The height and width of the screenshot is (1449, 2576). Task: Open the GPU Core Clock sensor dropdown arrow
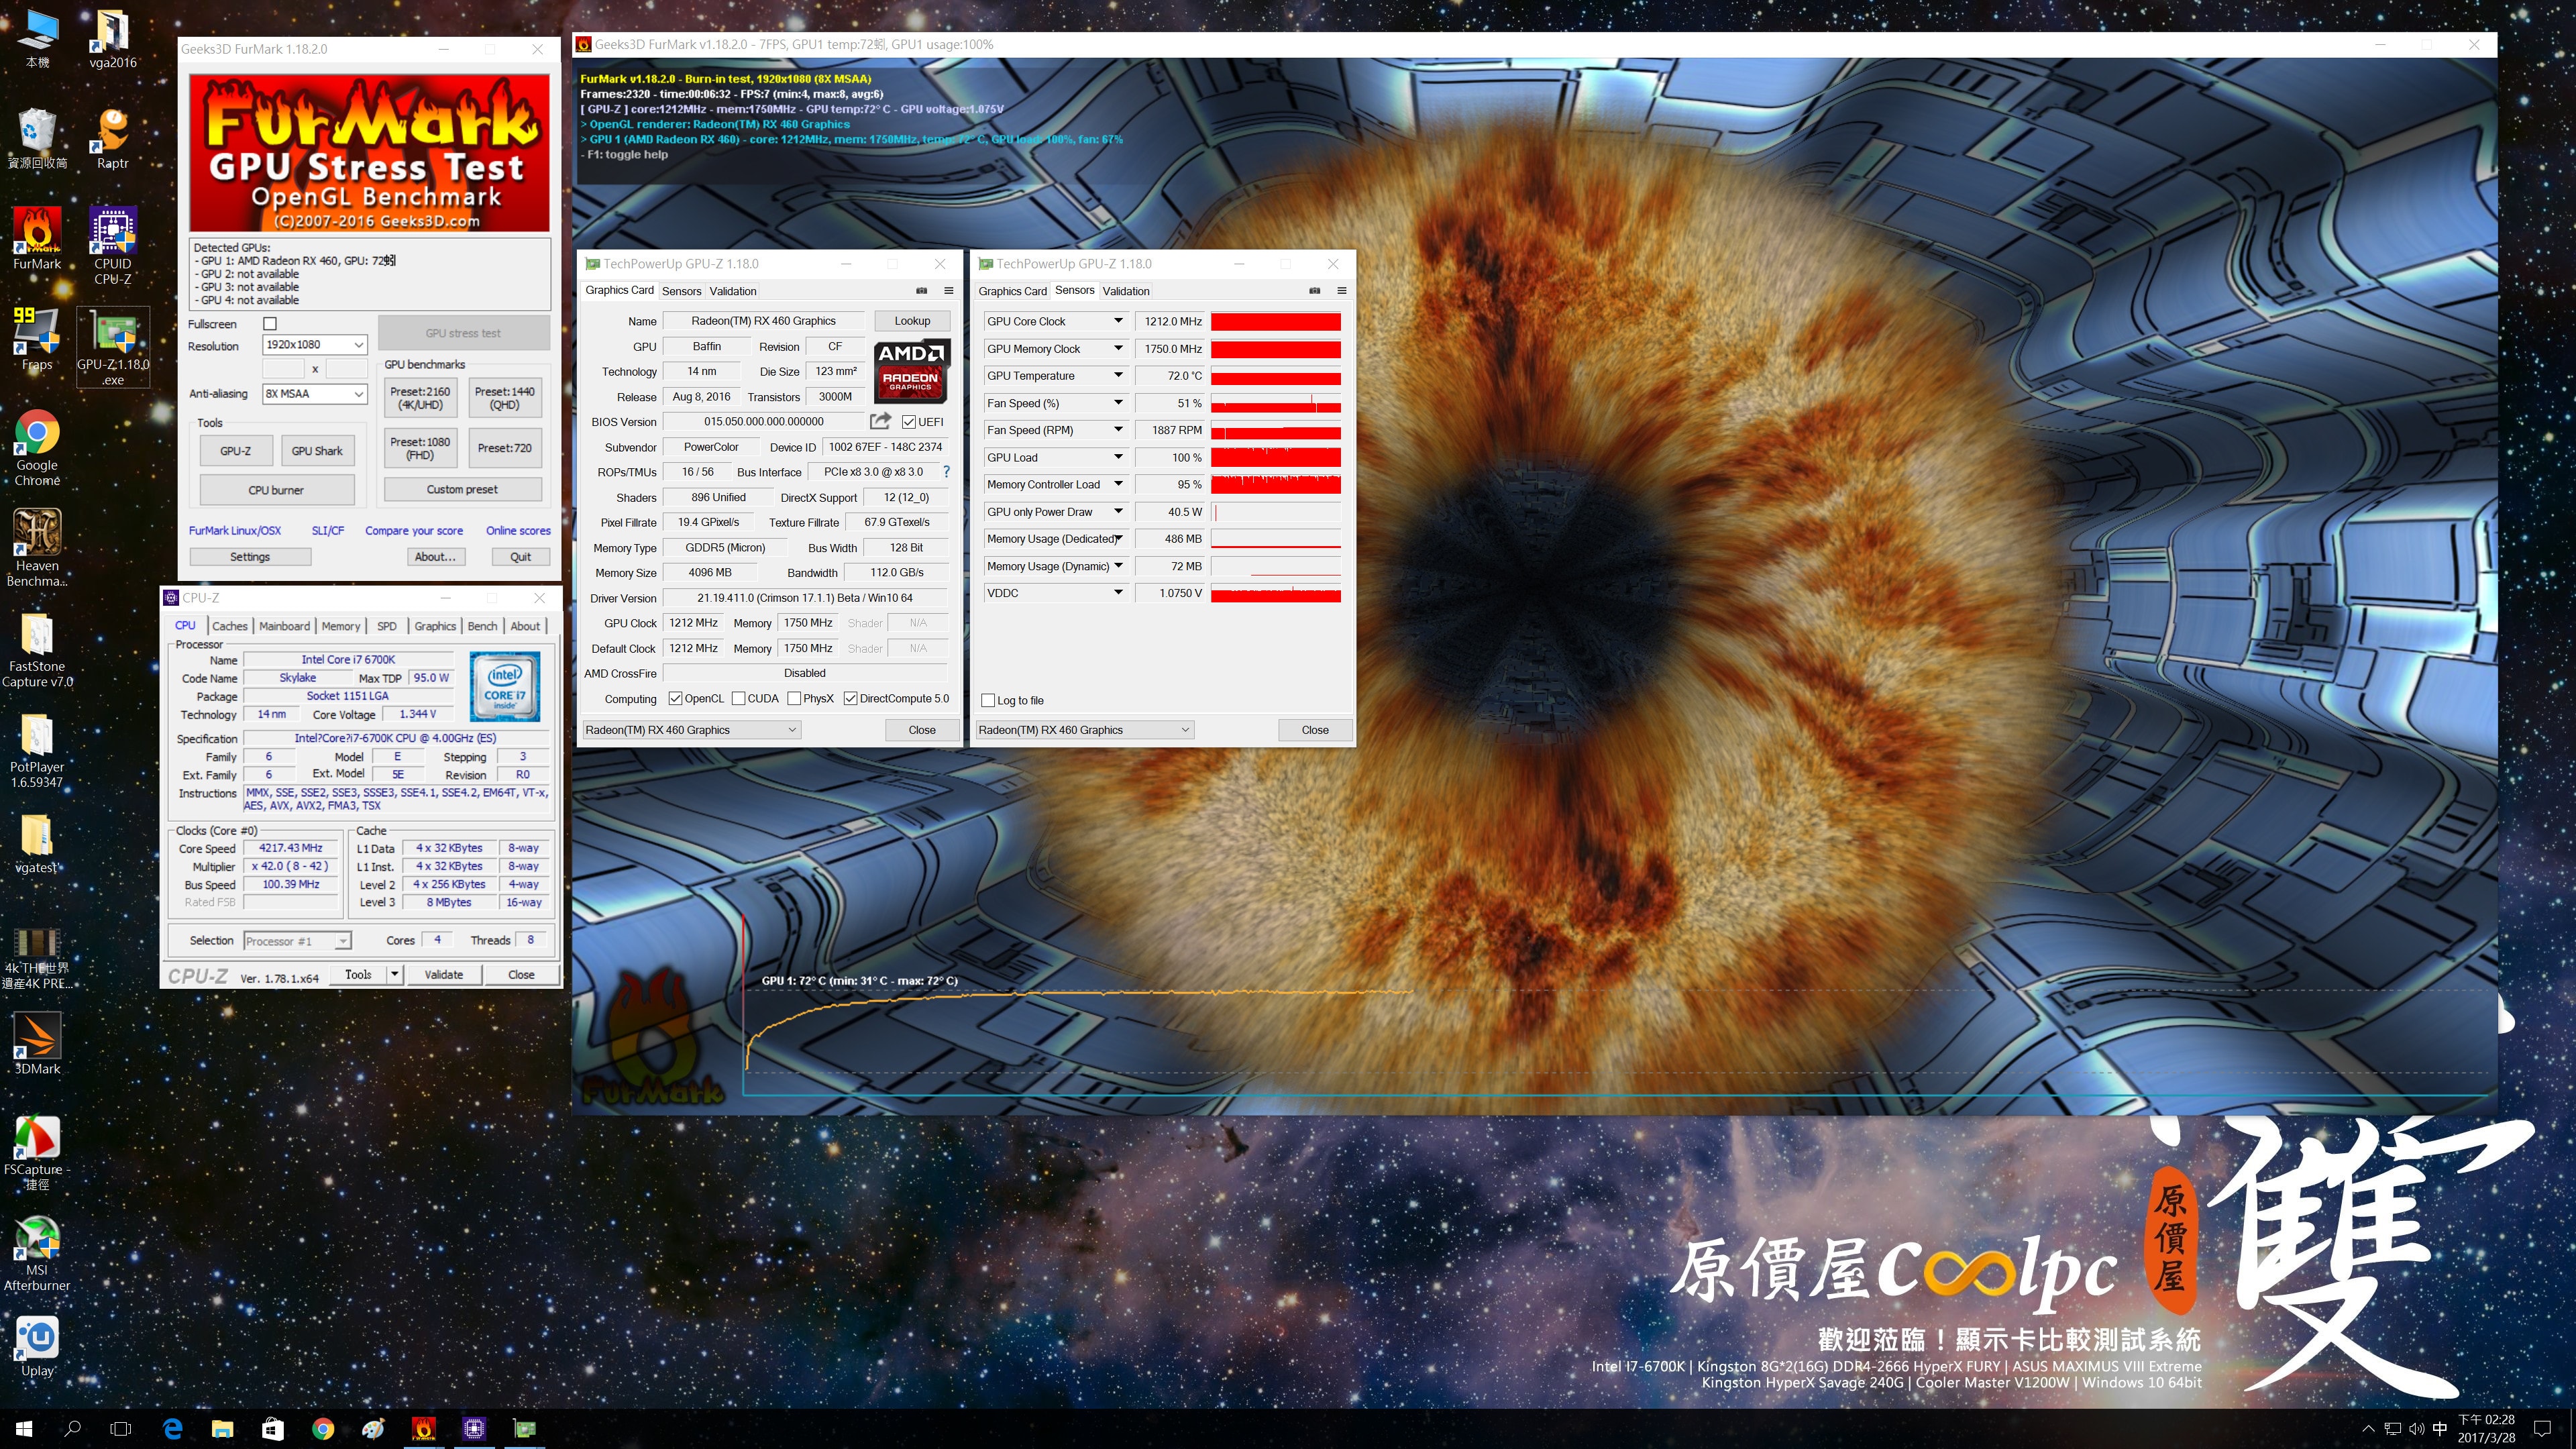pos(1118,321)
